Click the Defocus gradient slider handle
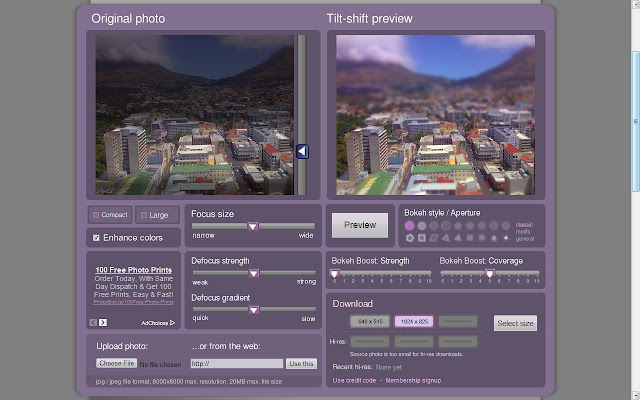Viewport: 640px width, 400px height. (x=254, y=310)
